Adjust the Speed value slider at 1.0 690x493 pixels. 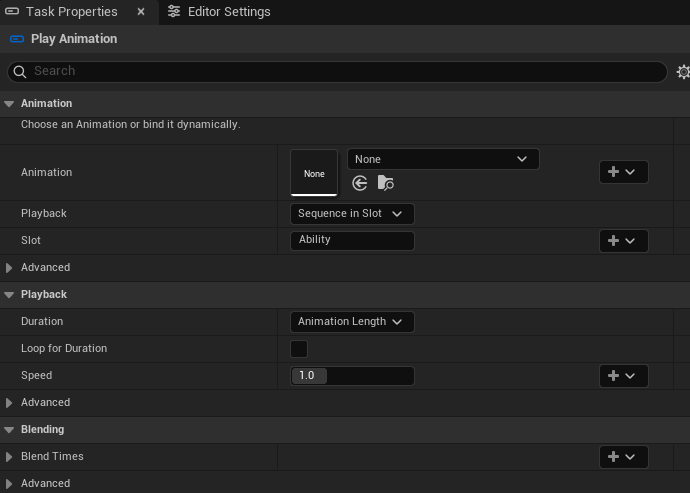point(352,376)
